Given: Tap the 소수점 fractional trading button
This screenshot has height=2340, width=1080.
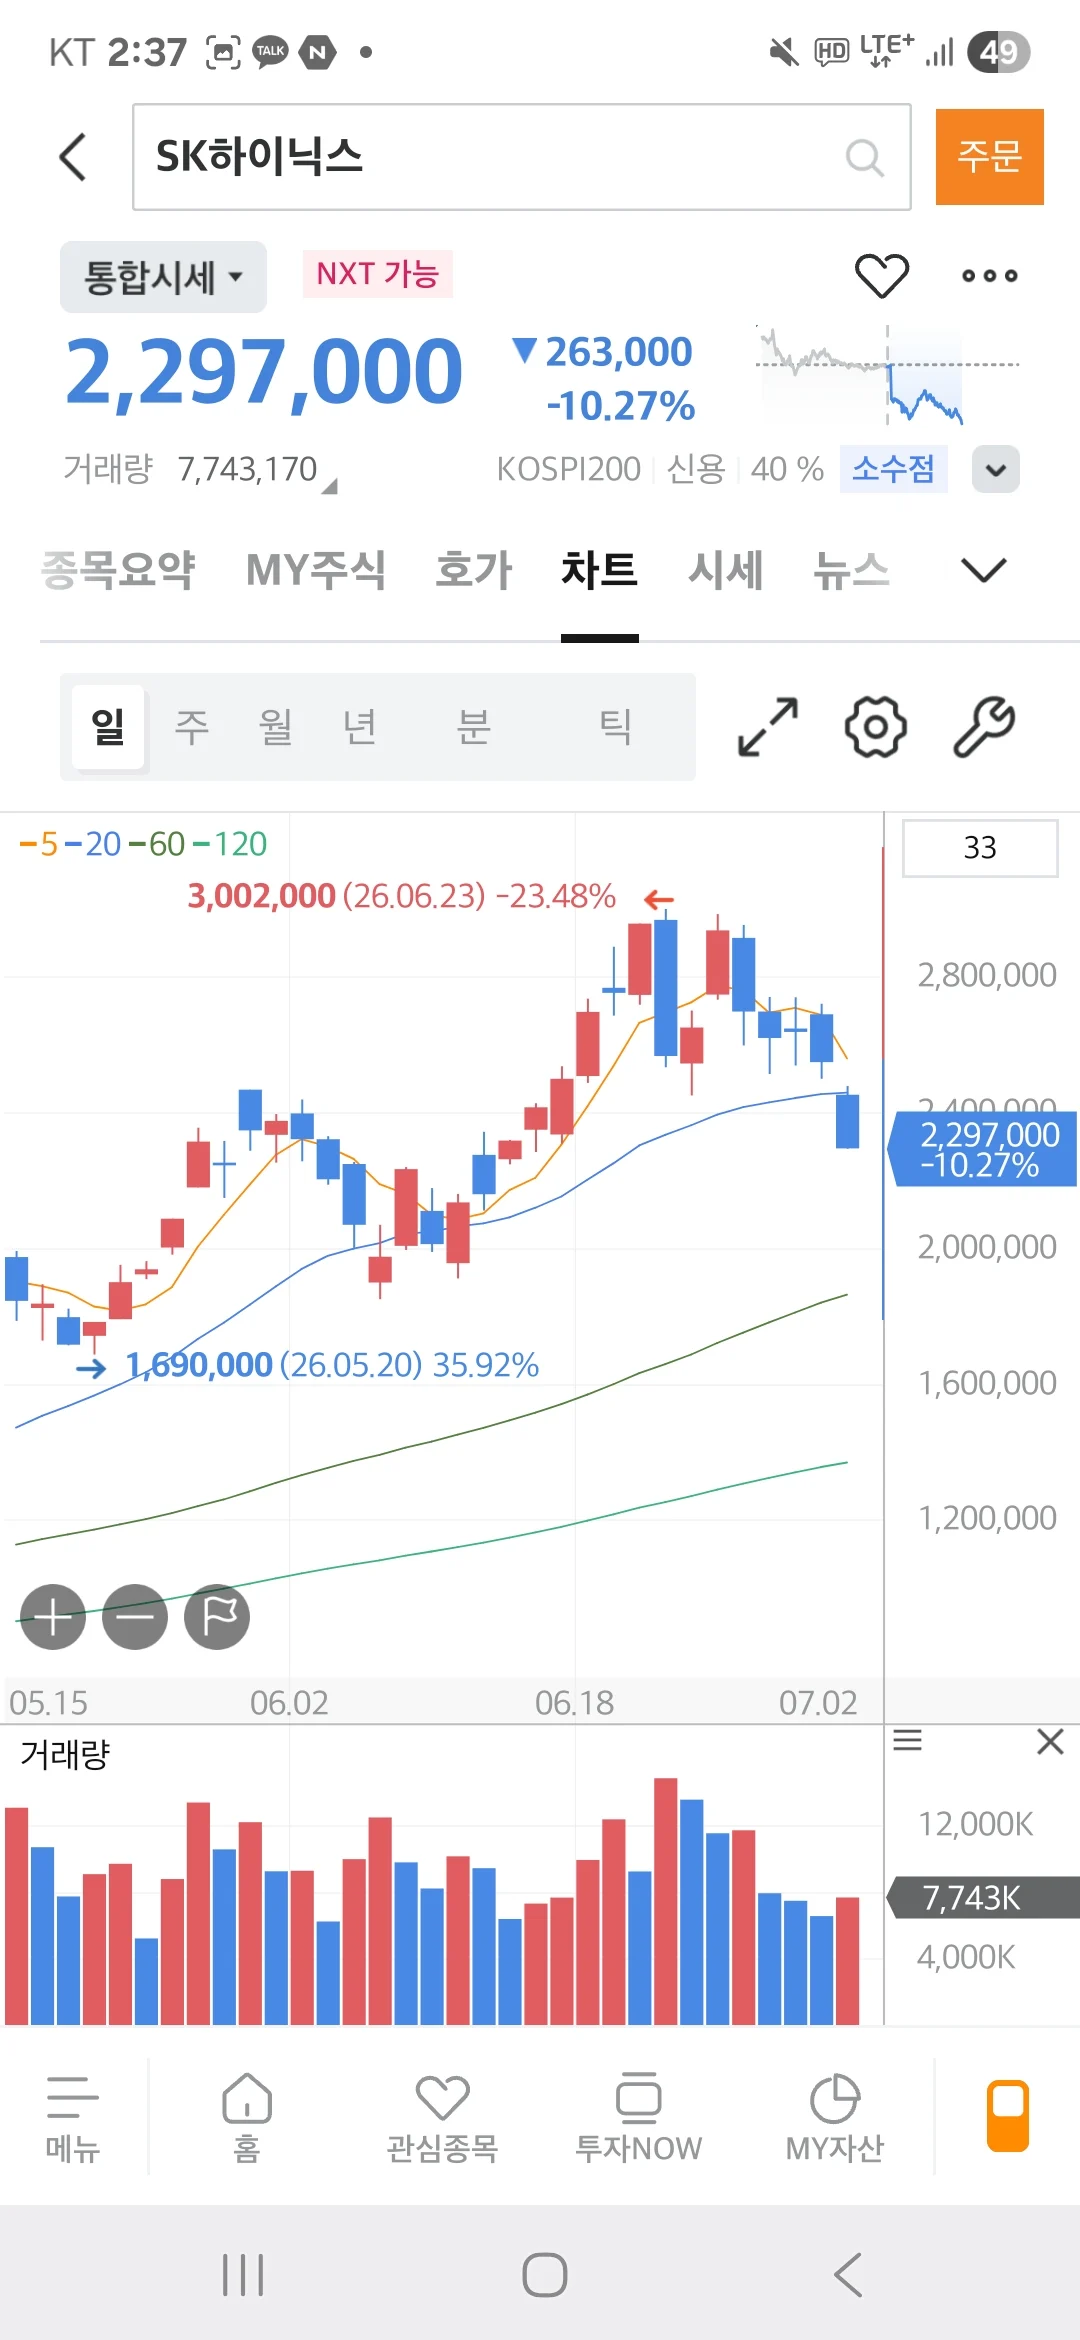Looking at the screenshot, I should coord(893,468).
